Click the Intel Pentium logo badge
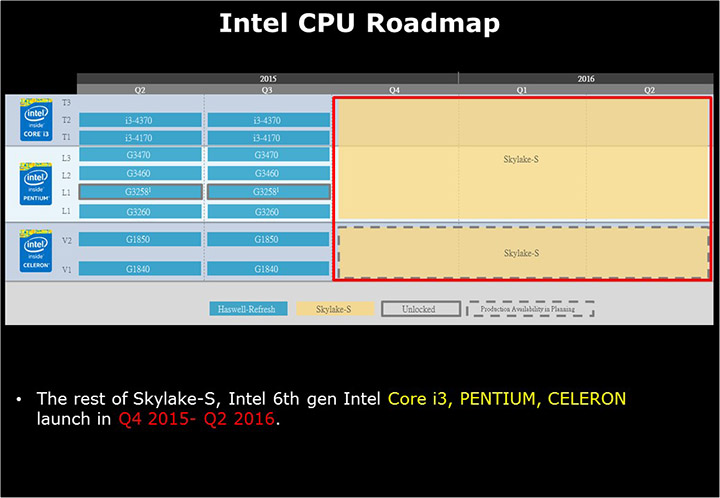 tap(36, 184)
